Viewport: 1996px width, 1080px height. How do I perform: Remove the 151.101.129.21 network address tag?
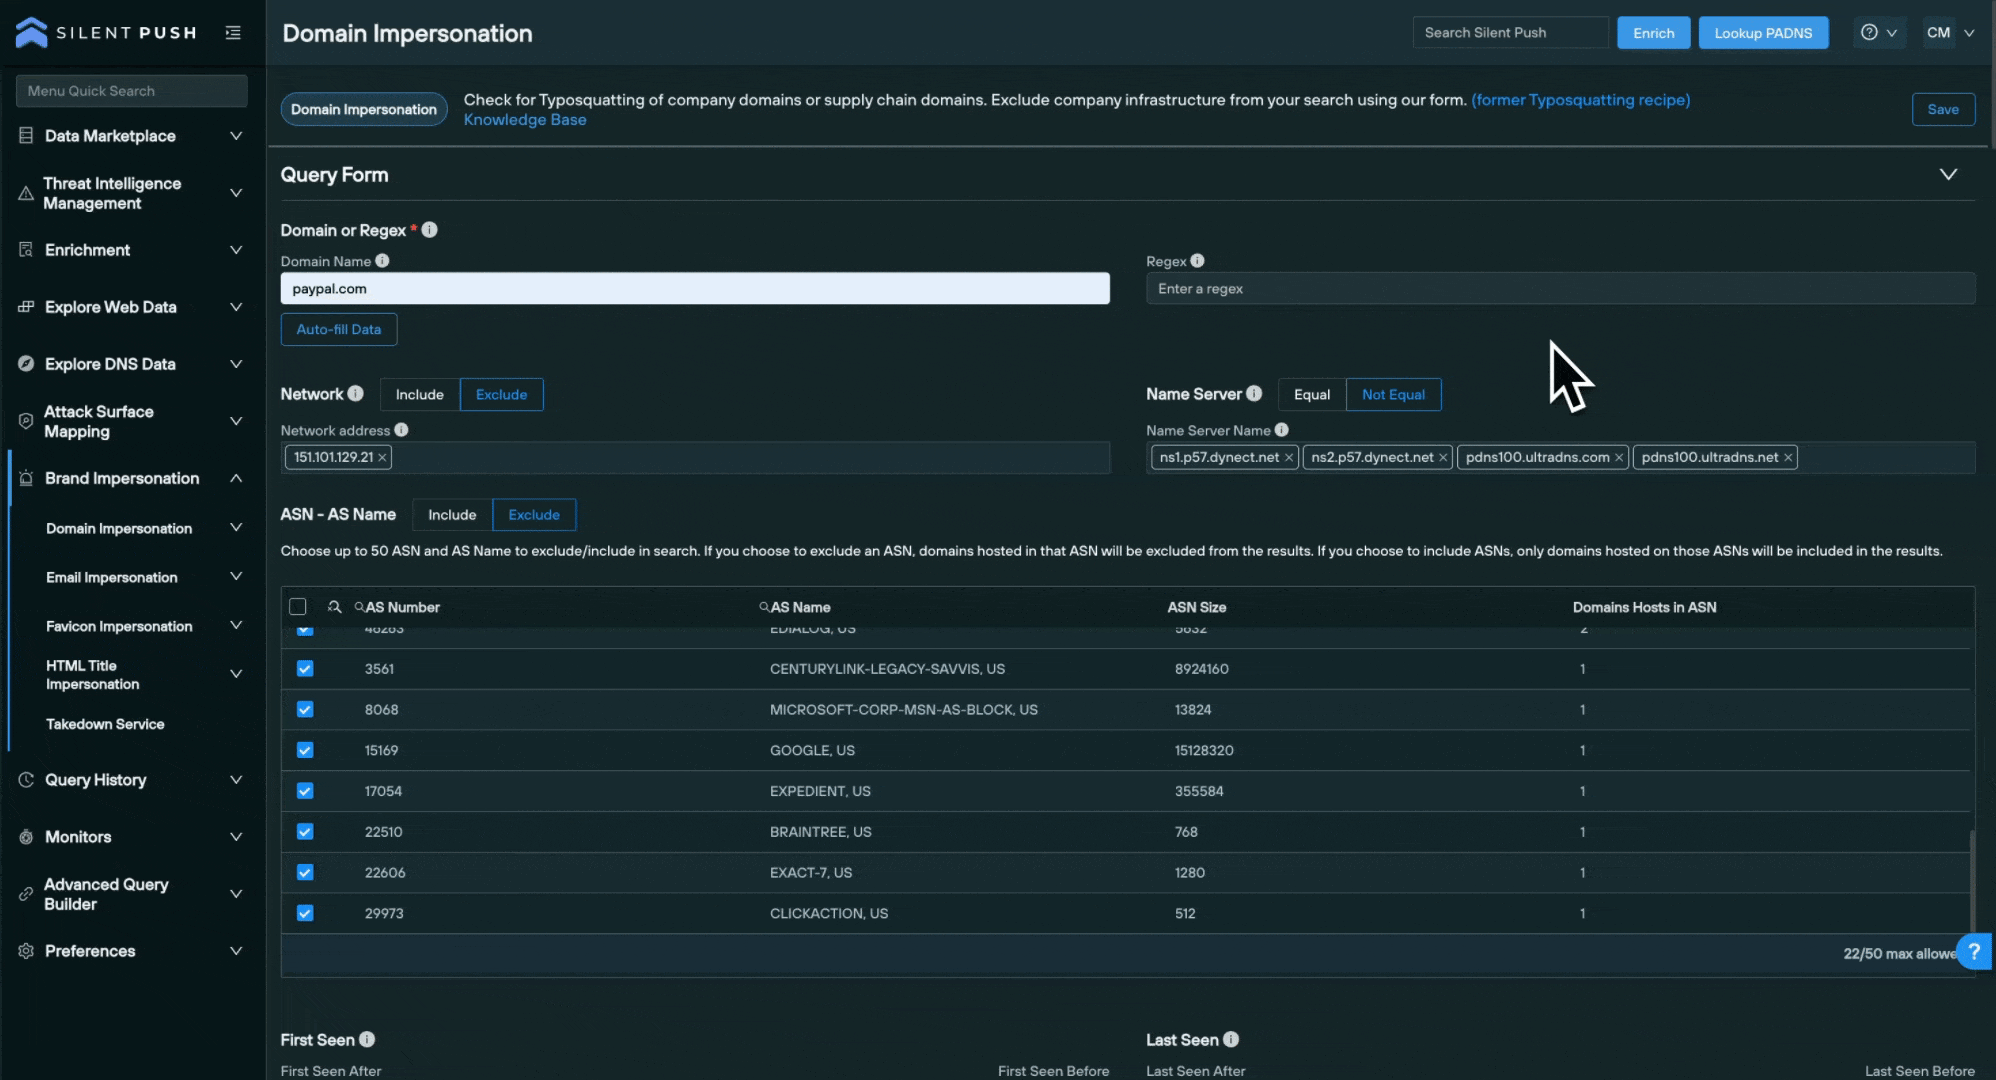coord(382,457)
